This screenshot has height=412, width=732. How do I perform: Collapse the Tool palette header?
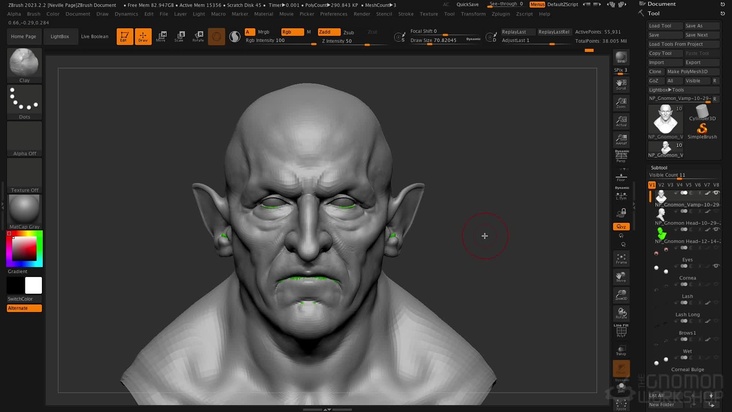click(654, 14)
